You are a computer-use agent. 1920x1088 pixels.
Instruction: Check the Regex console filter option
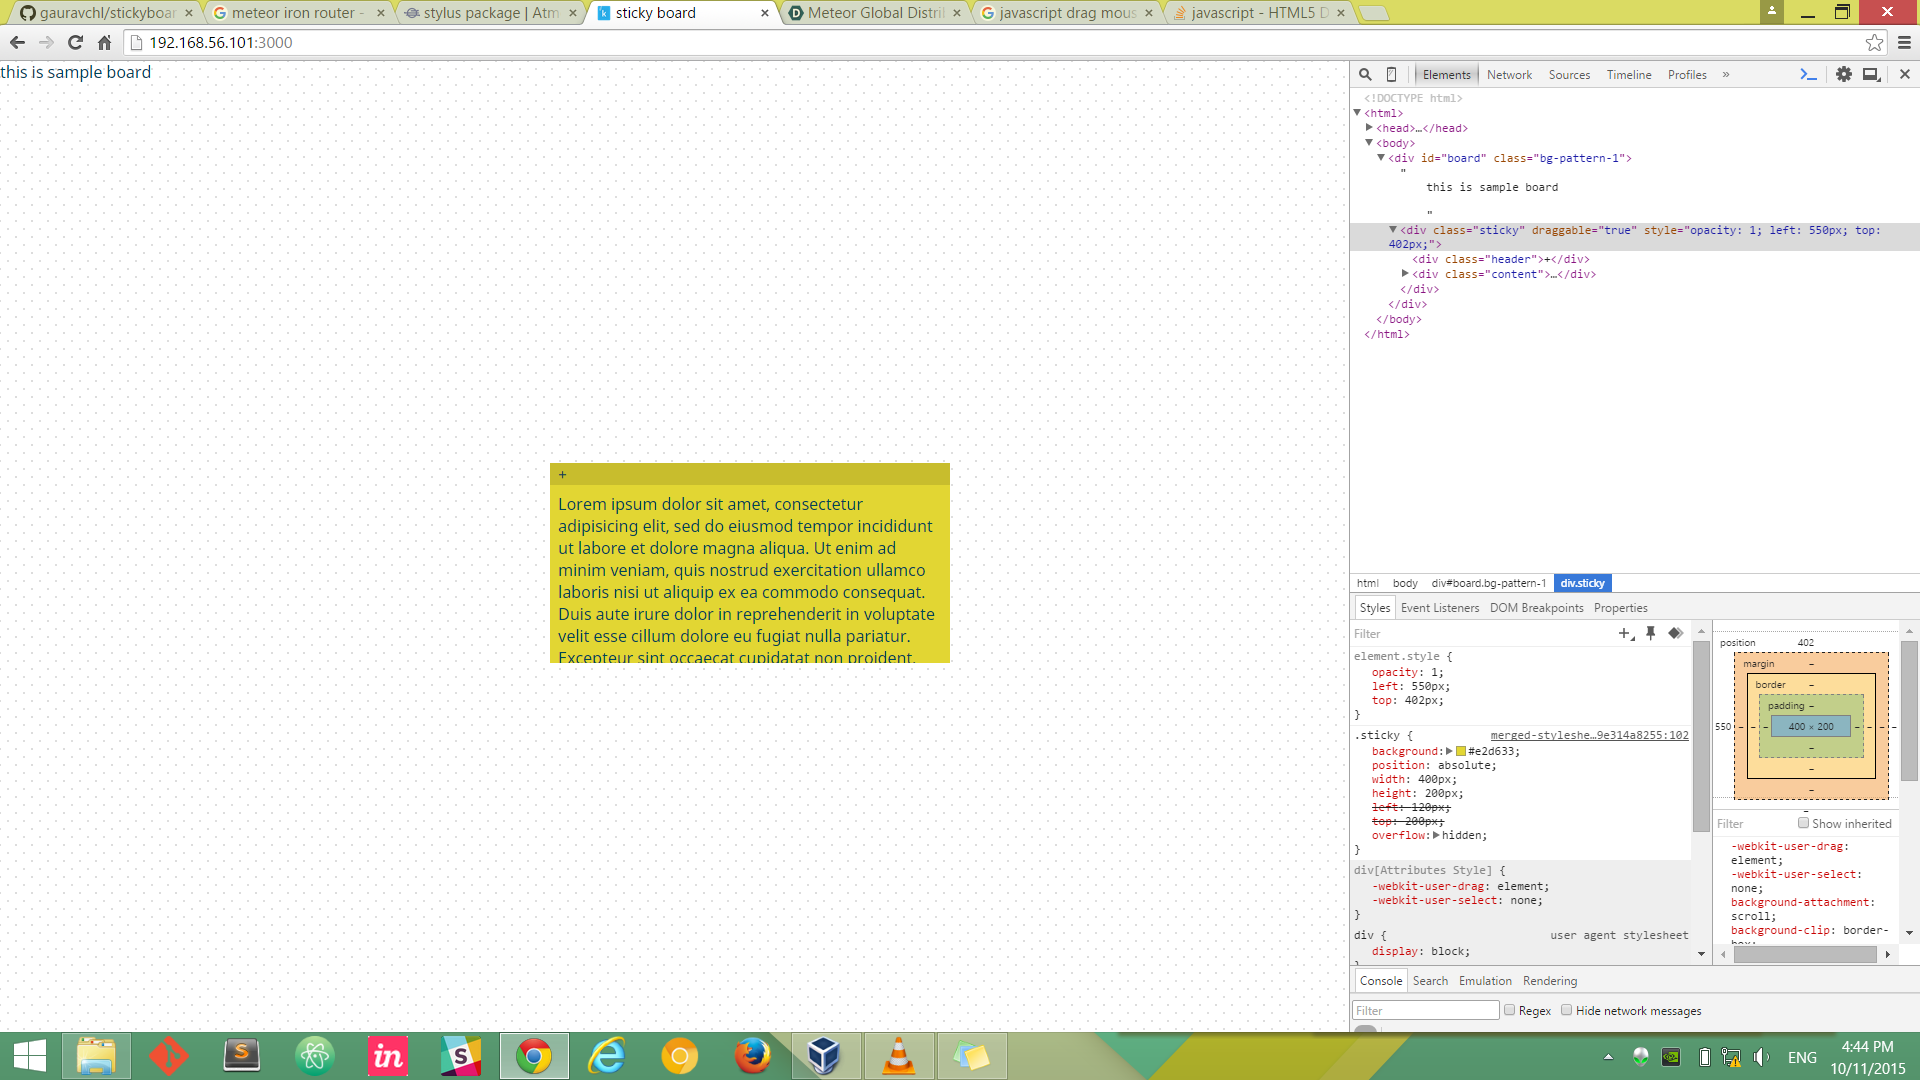click(1510, 1010)
